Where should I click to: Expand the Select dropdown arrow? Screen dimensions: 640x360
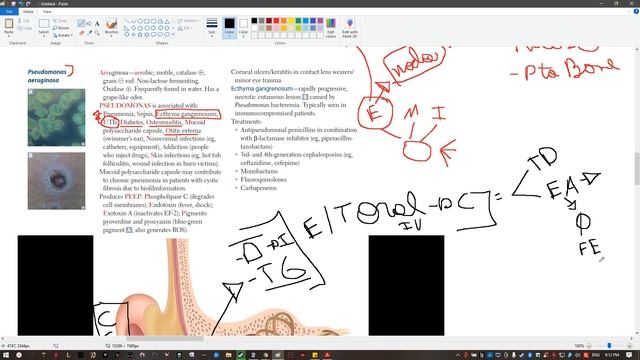tap(44, 36)
